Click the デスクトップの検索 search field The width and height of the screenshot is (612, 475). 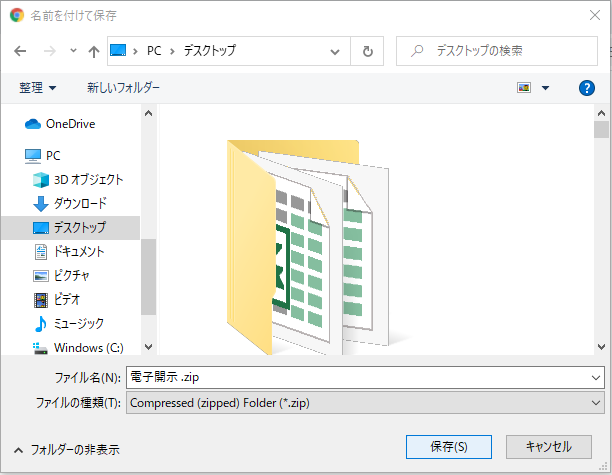tap(496, 51)
